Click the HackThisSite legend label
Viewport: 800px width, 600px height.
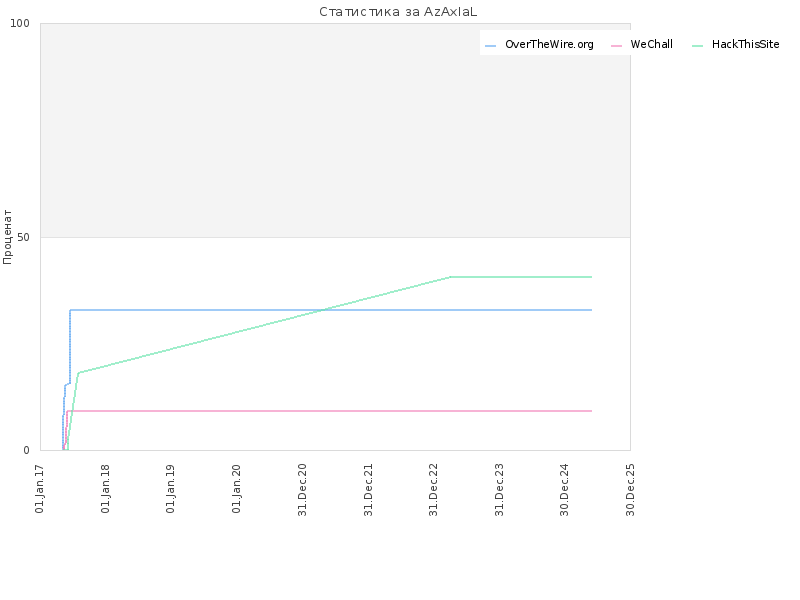tap(745, 44)
